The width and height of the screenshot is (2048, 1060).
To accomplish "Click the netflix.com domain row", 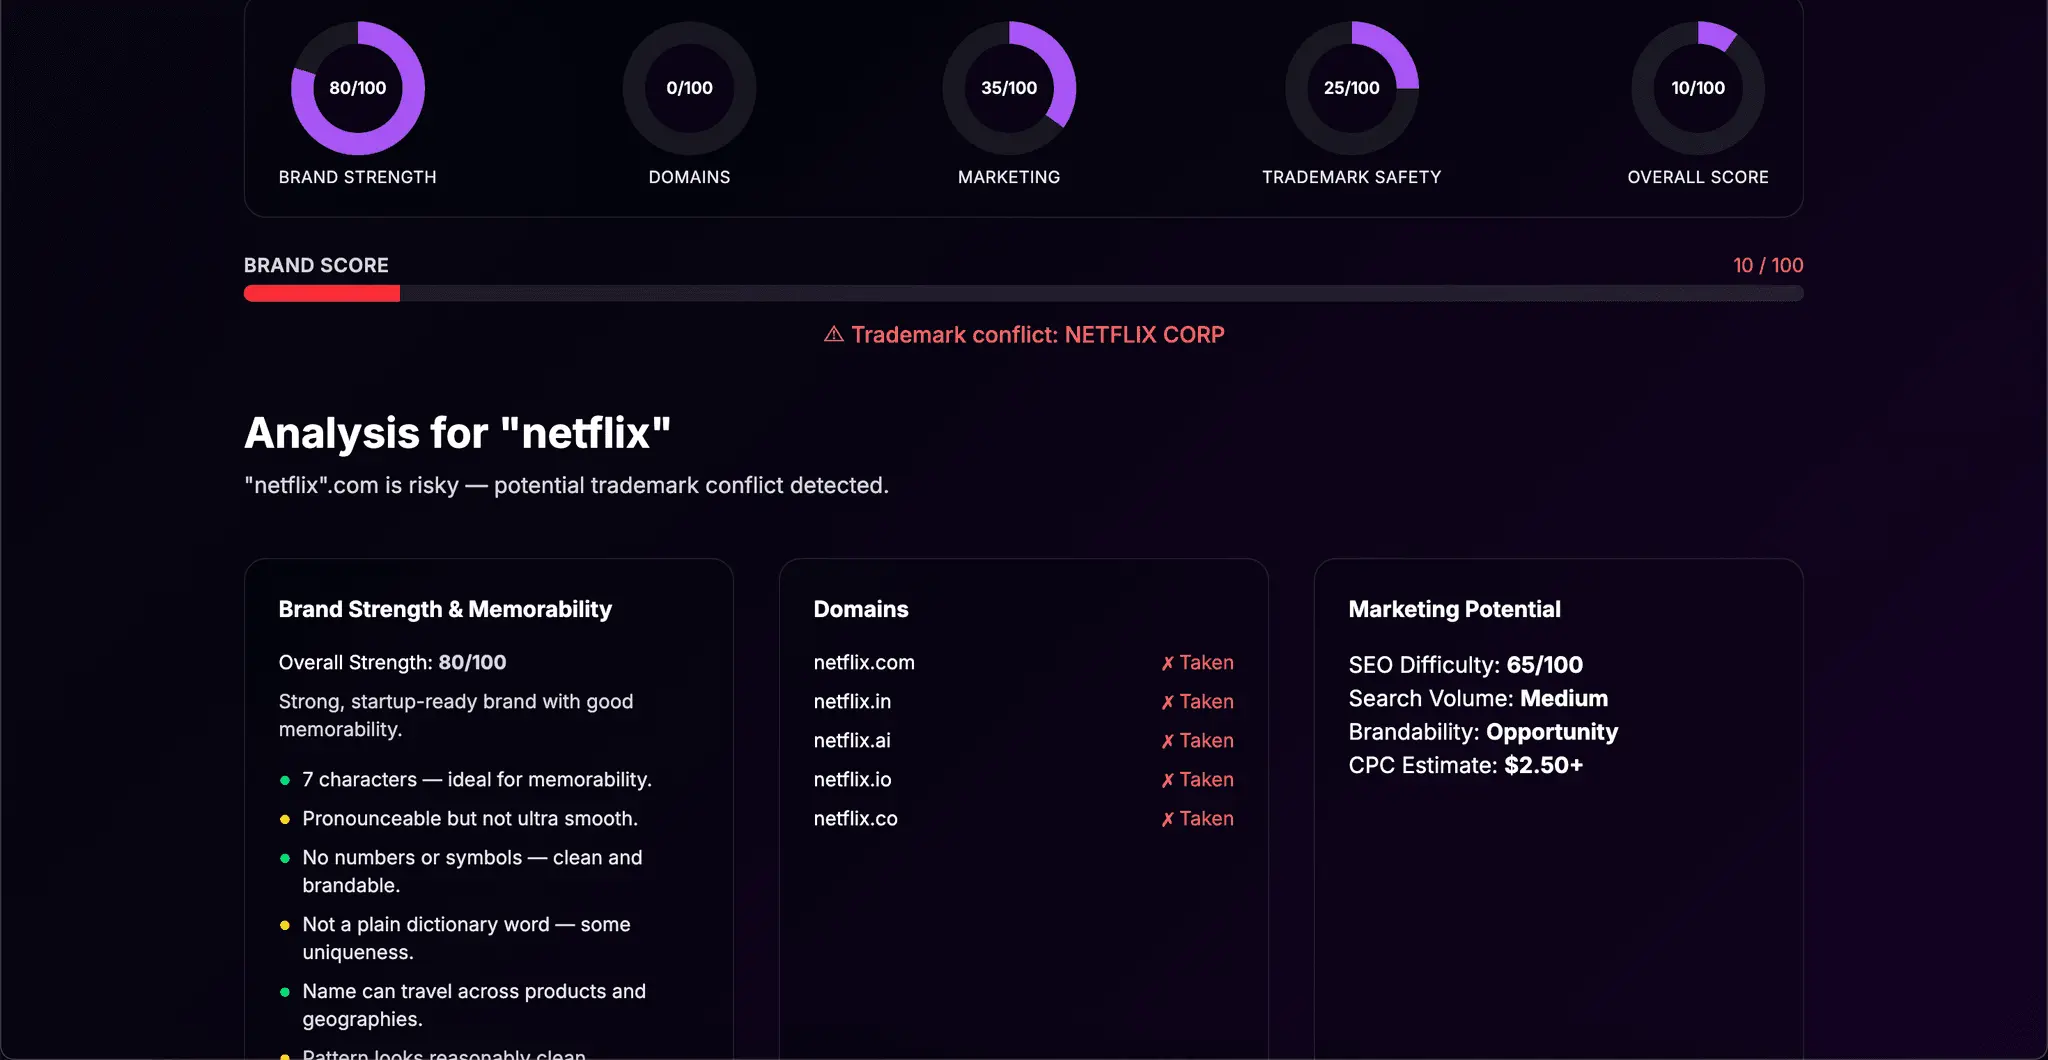I will tap(1024, 662).
